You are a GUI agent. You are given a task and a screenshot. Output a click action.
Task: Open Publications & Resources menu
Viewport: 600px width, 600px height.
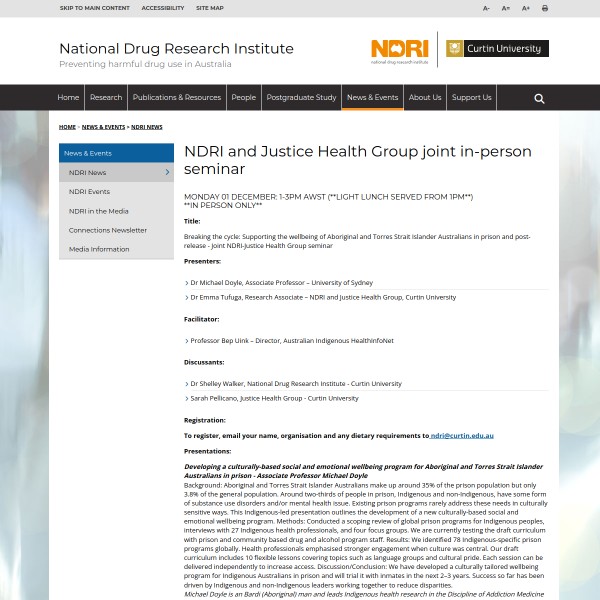pos(177,98)
